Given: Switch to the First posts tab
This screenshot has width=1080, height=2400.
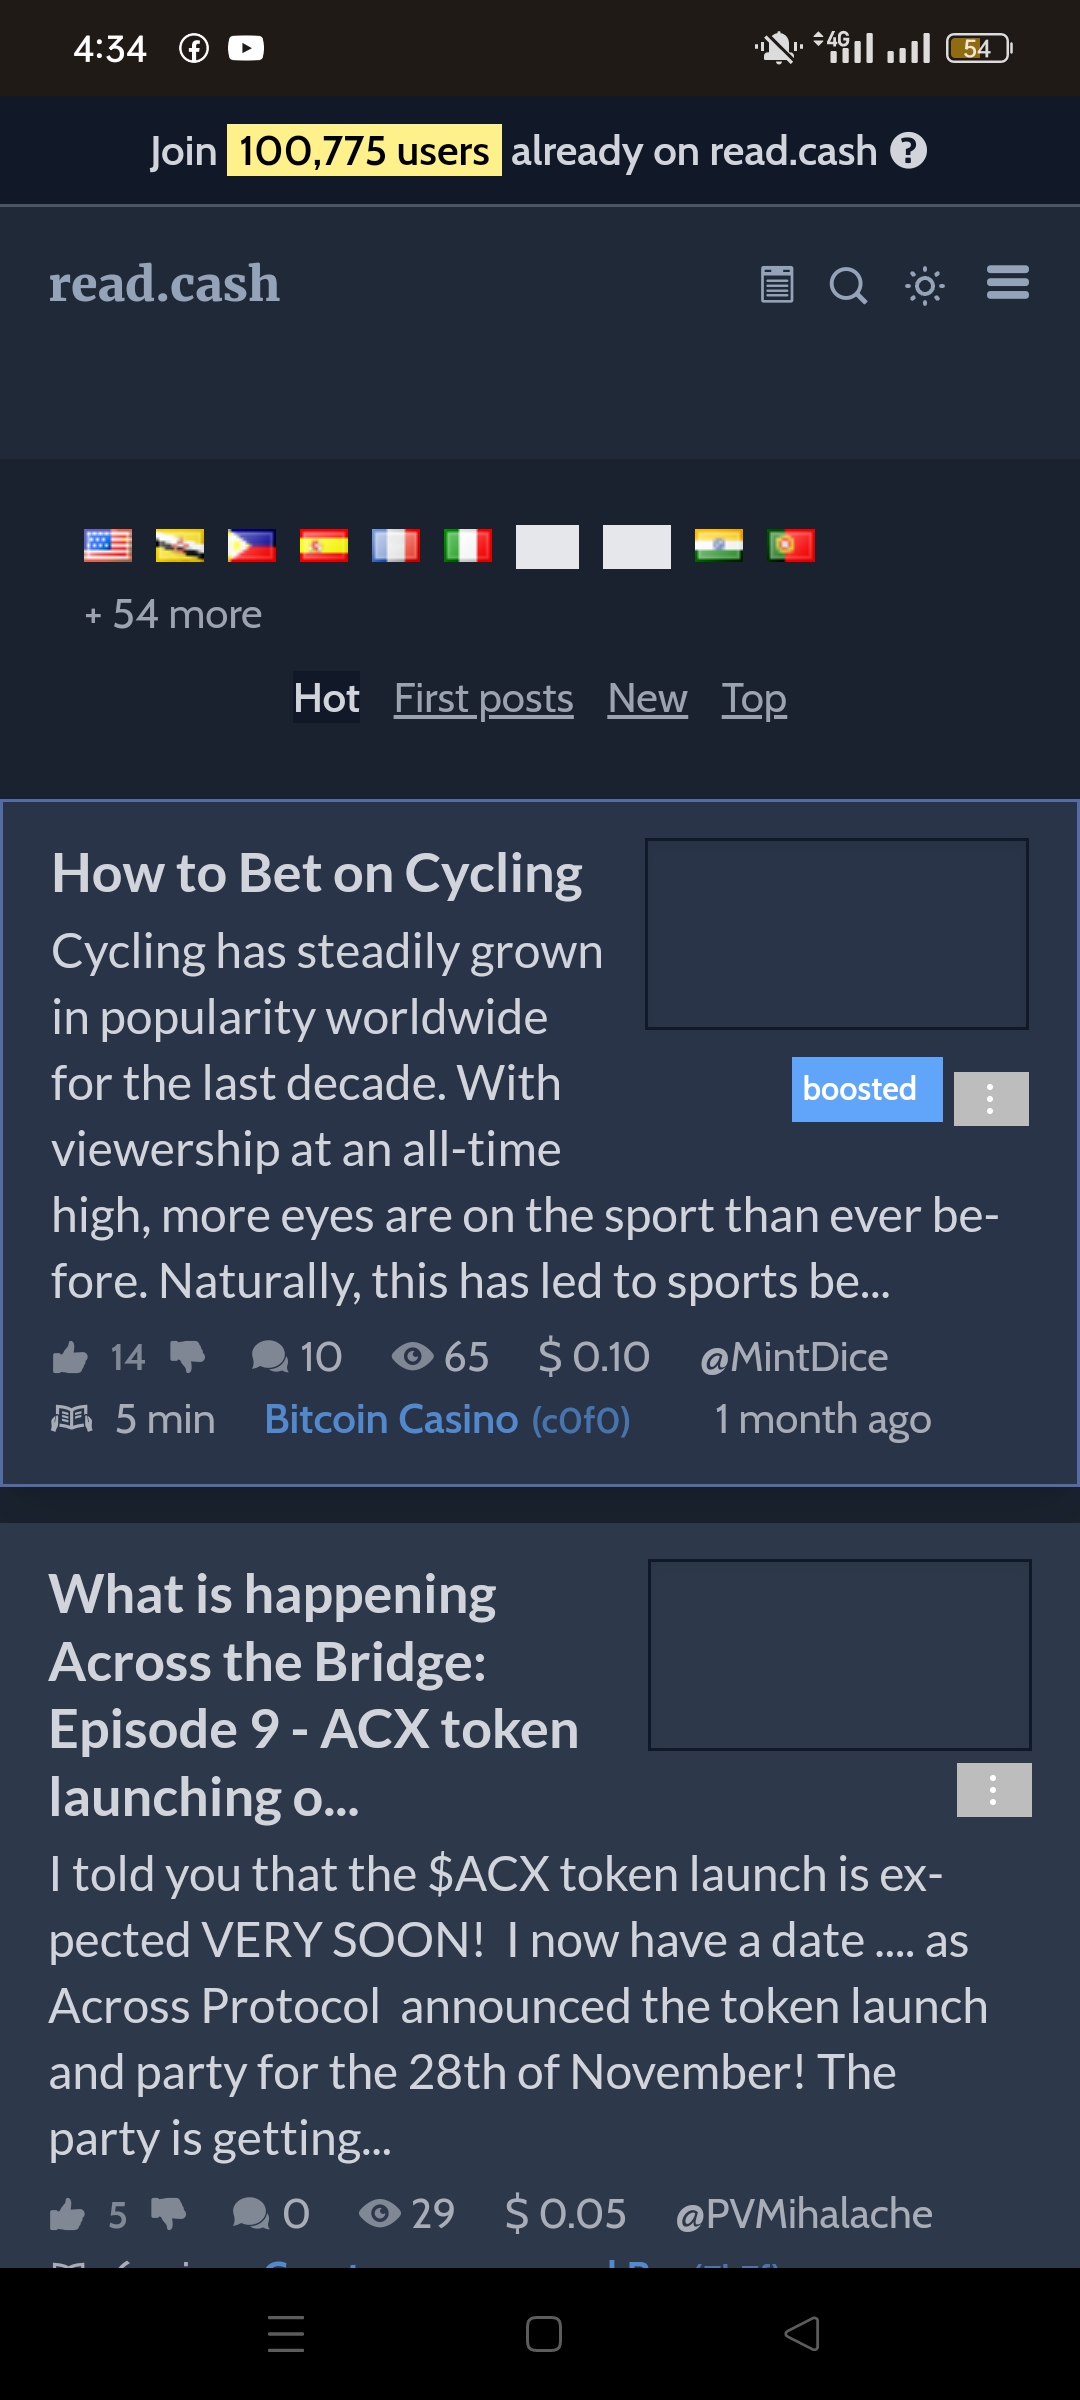Looking at the screenshot, I should (484, 698).
